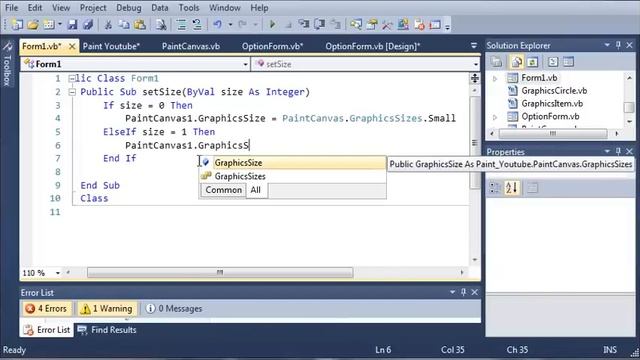Switch IntelliSense to the Common tab
This screenshot has height=360, width=640.
223,190
